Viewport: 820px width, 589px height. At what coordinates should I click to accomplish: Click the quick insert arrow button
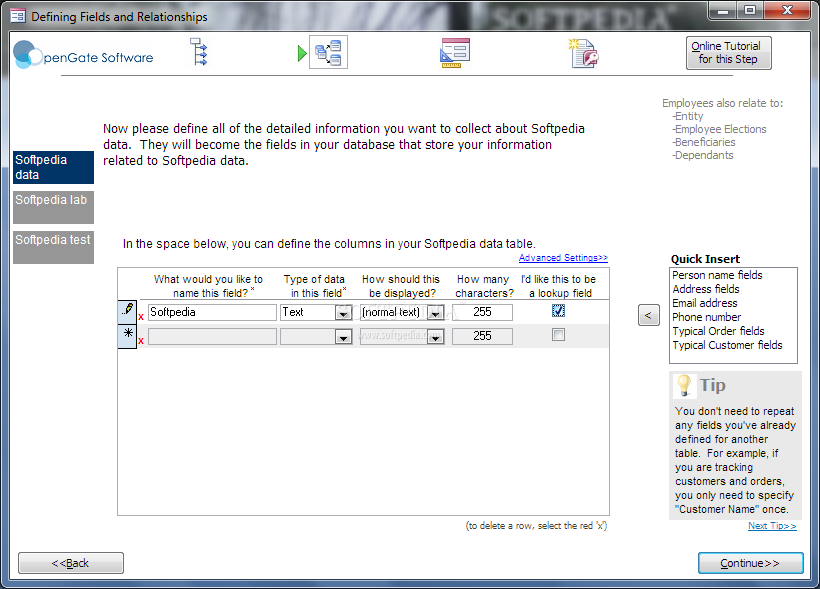[648, 315]
